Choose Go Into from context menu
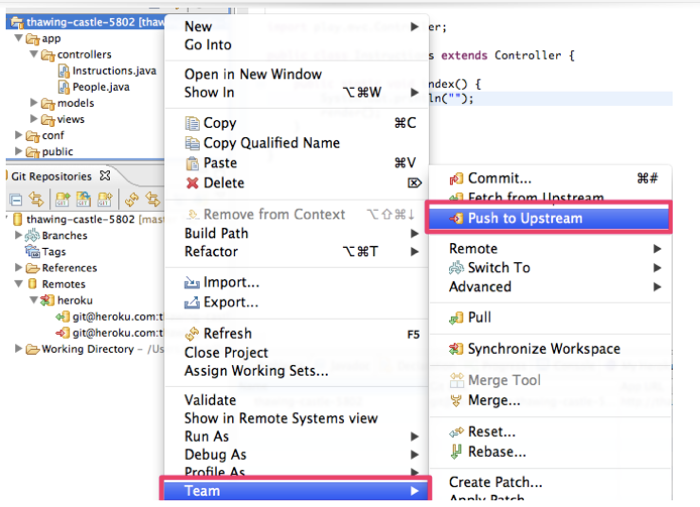This screenshot has height=507, width=700. pos(296,45)
